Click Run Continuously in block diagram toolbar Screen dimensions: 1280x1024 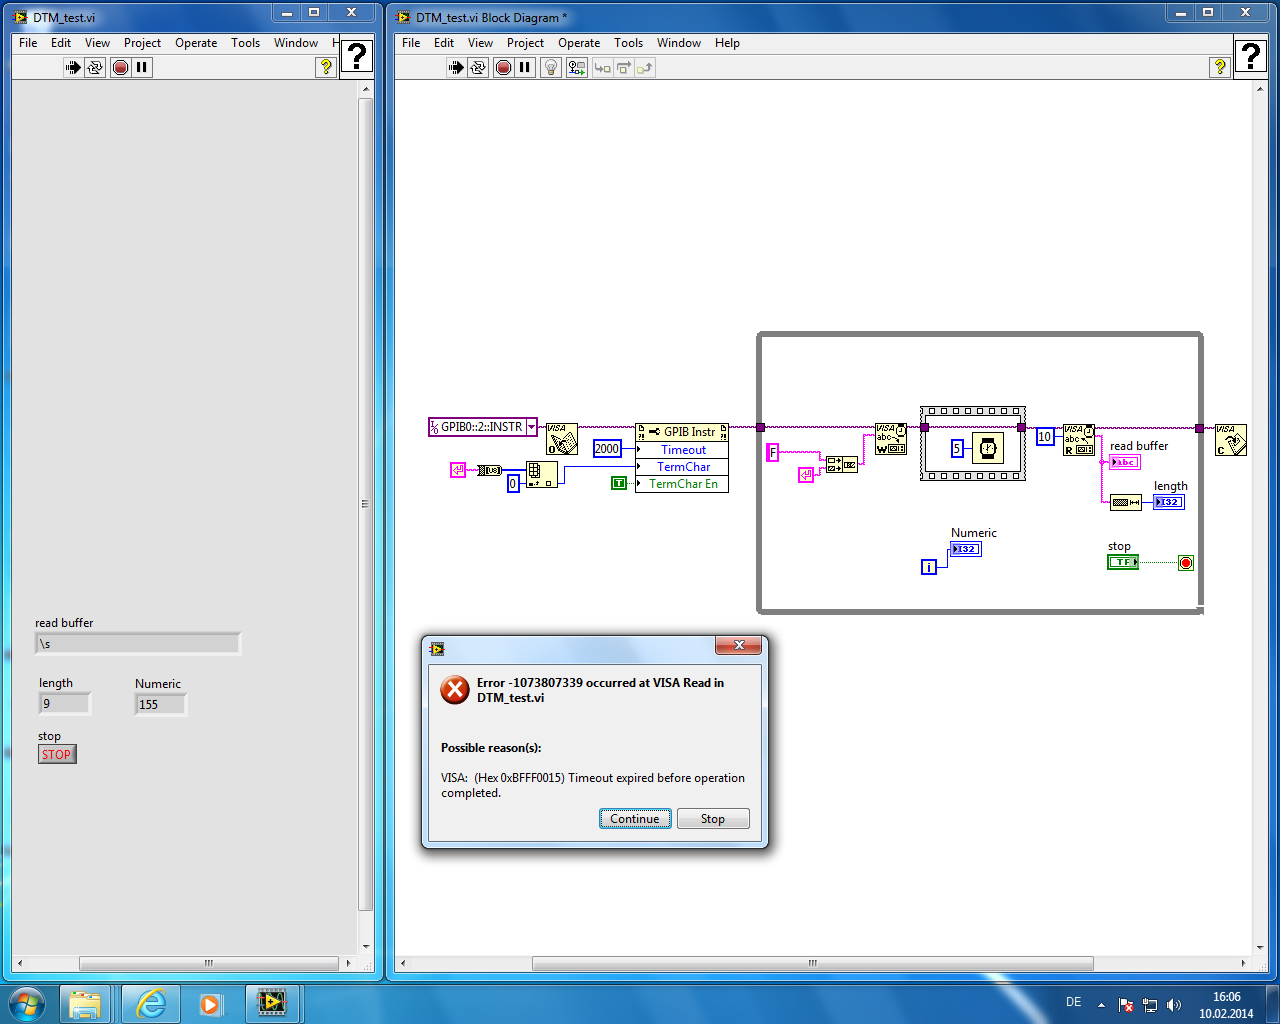(x=478, y=68)
